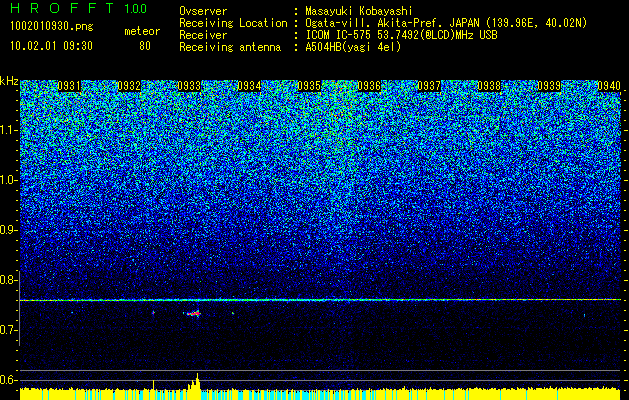Click the Receiving Location label
The height and width of the screenshot is (400, 629).
point(233,23)
